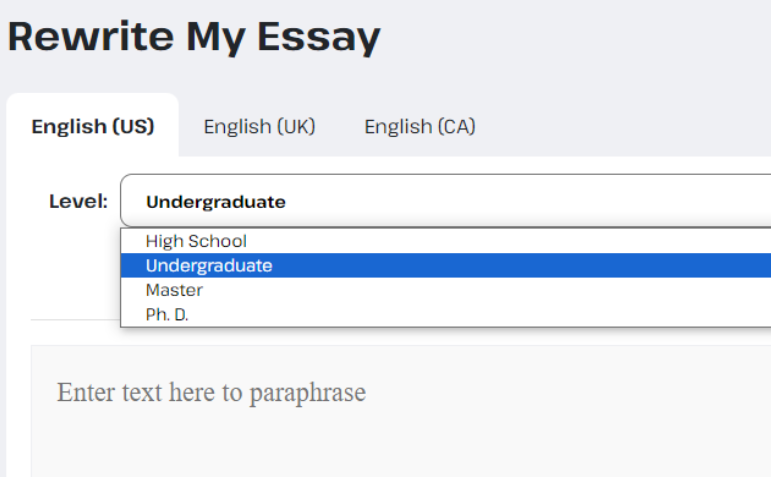Select the Ph. D. level option
The height and width of the screenshot is (477, 771).
(x=167, y=314)
